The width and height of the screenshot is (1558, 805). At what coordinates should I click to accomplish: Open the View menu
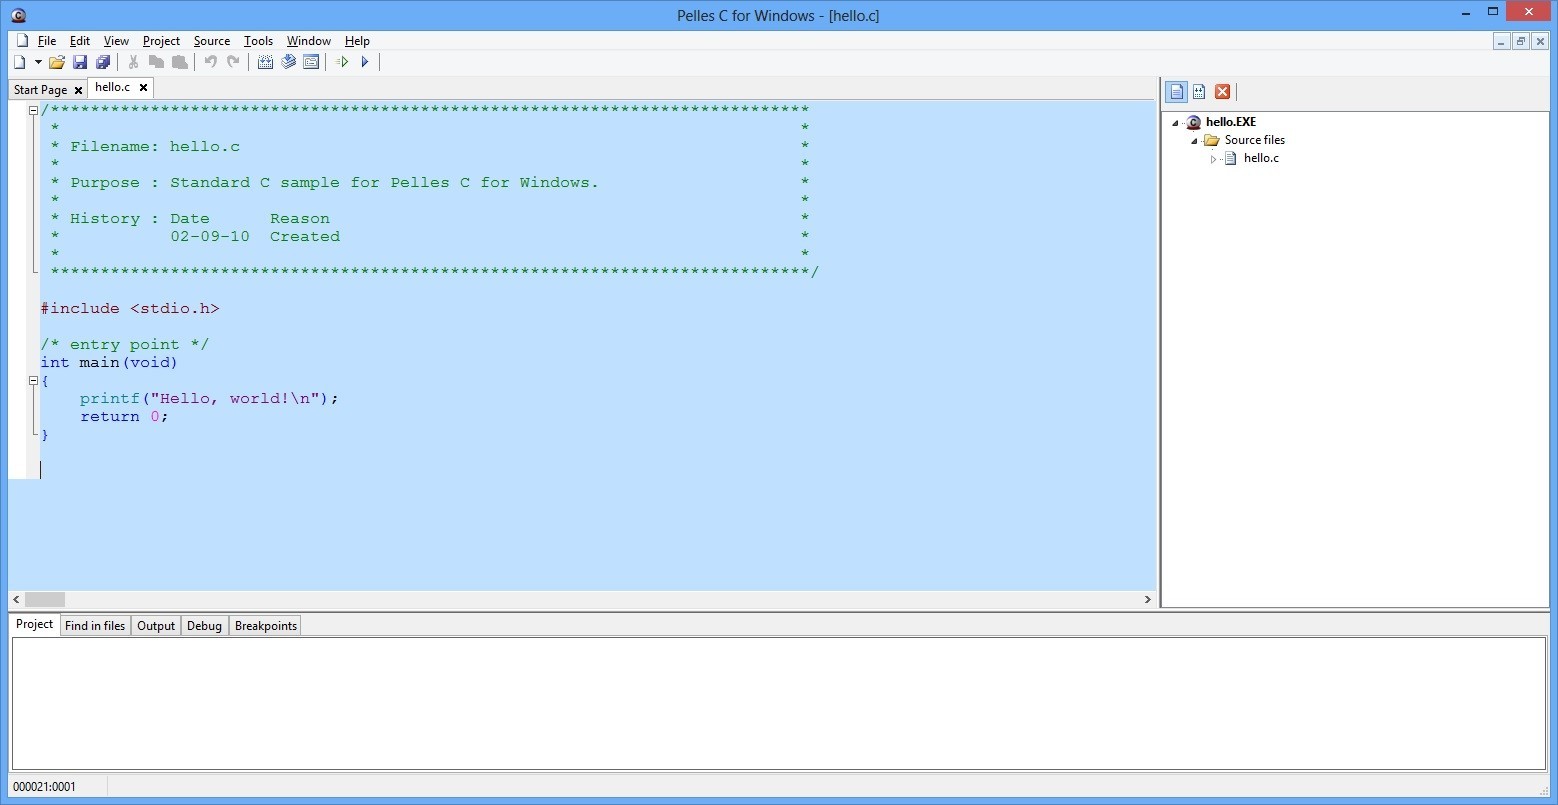click(116, 41)
